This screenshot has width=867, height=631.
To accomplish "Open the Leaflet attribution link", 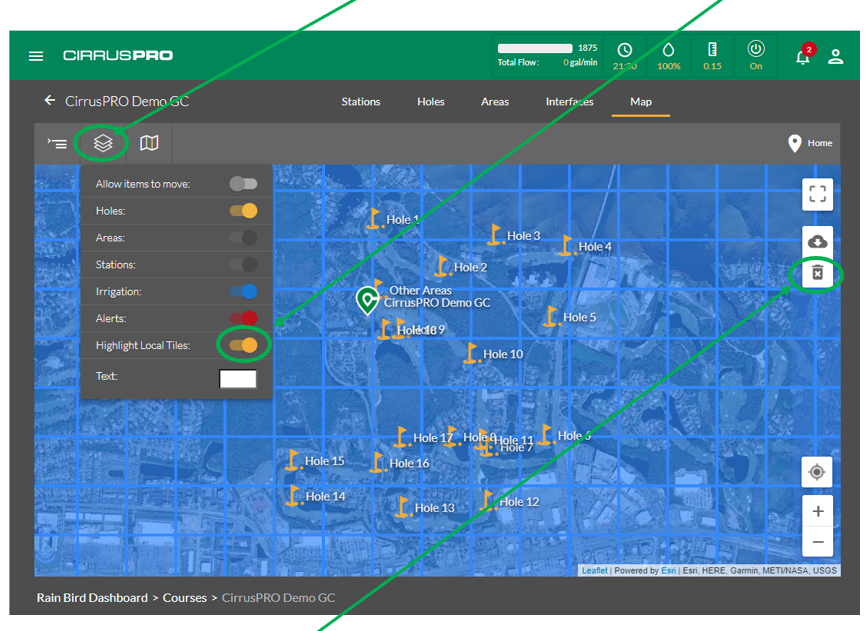I will coord(594,571).
